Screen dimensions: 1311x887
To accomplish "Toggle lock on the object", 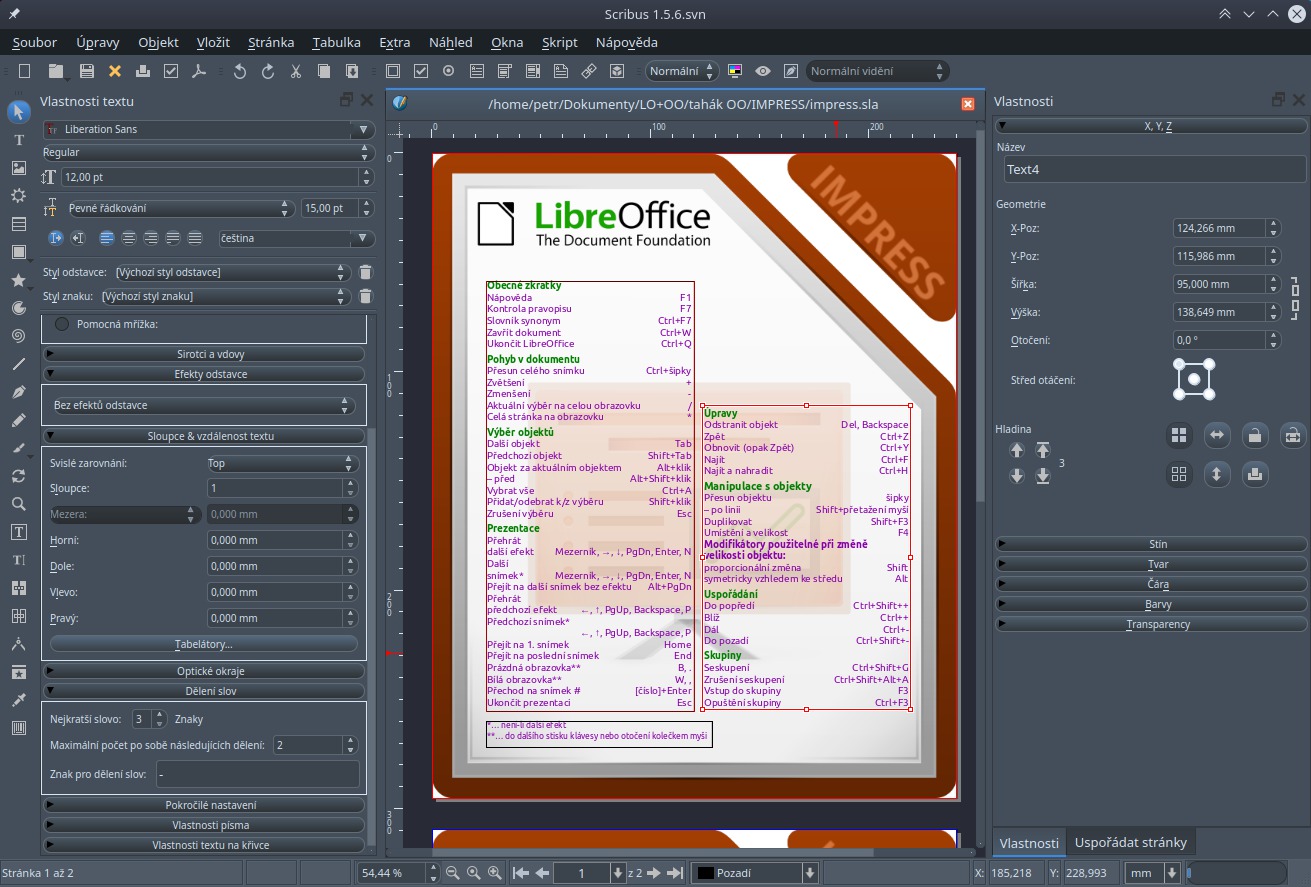I will pos(1254,435).
